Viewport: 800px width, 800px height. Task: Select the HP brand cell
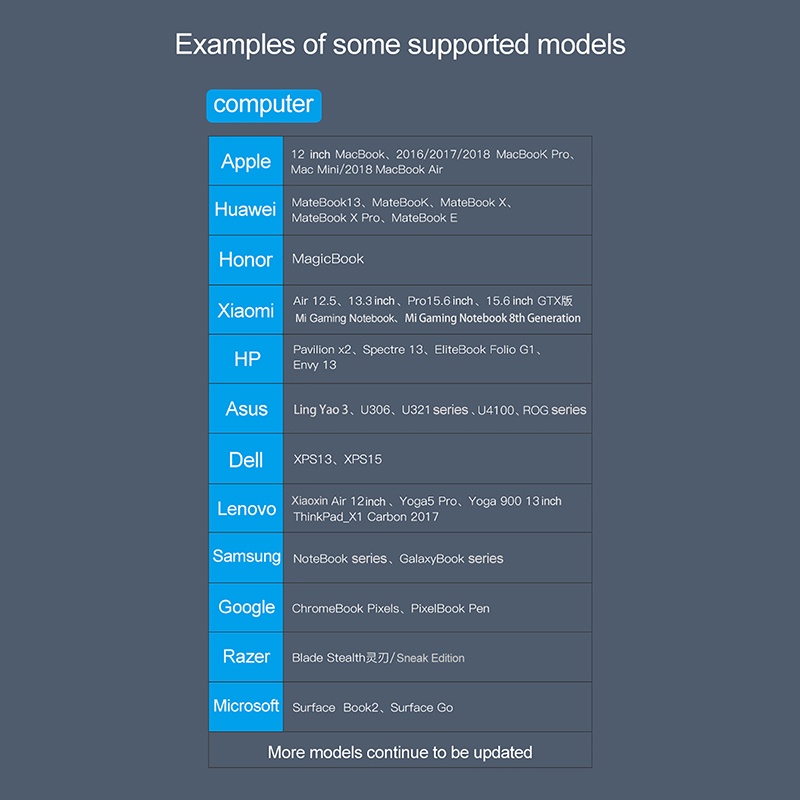coord(246,359)
